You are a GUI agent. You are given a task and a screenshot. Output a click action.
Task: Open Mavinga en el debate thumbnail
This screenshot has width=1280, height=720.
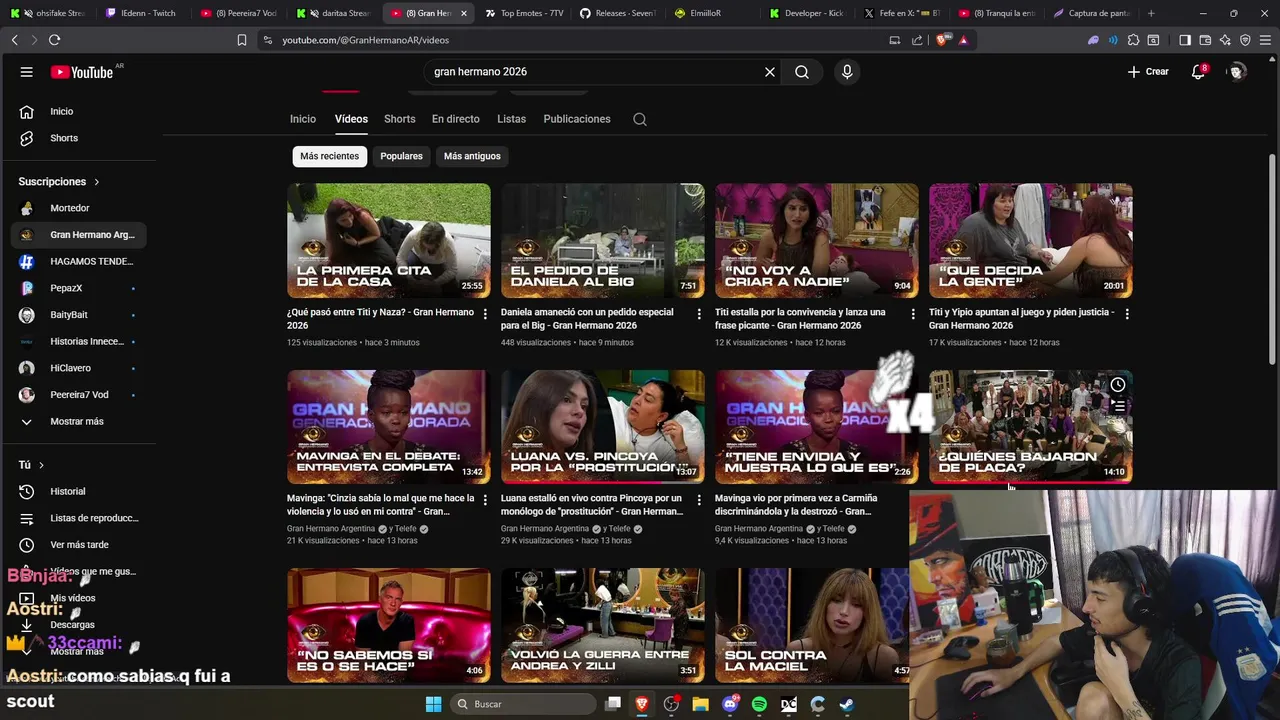tap(389, 427)
